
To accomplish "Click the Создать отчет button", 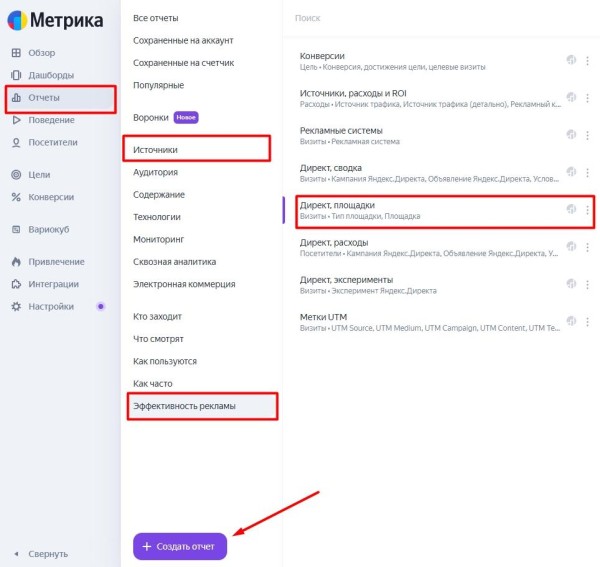I will pos(180,547).
